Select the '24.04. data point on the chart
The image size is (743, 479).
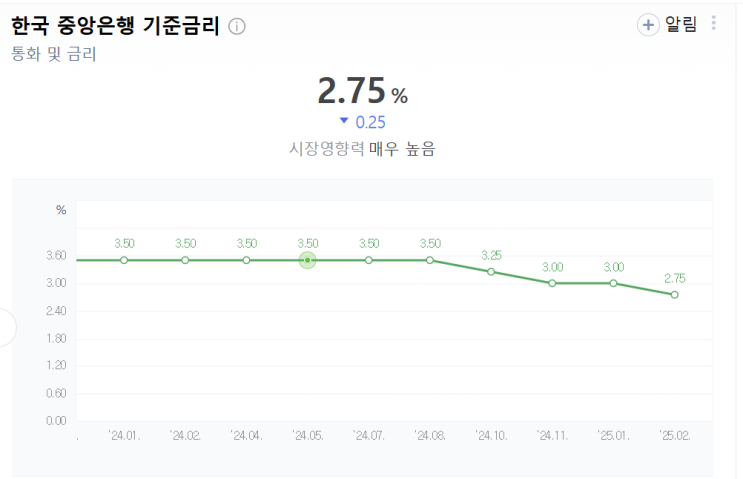(246, 260)
